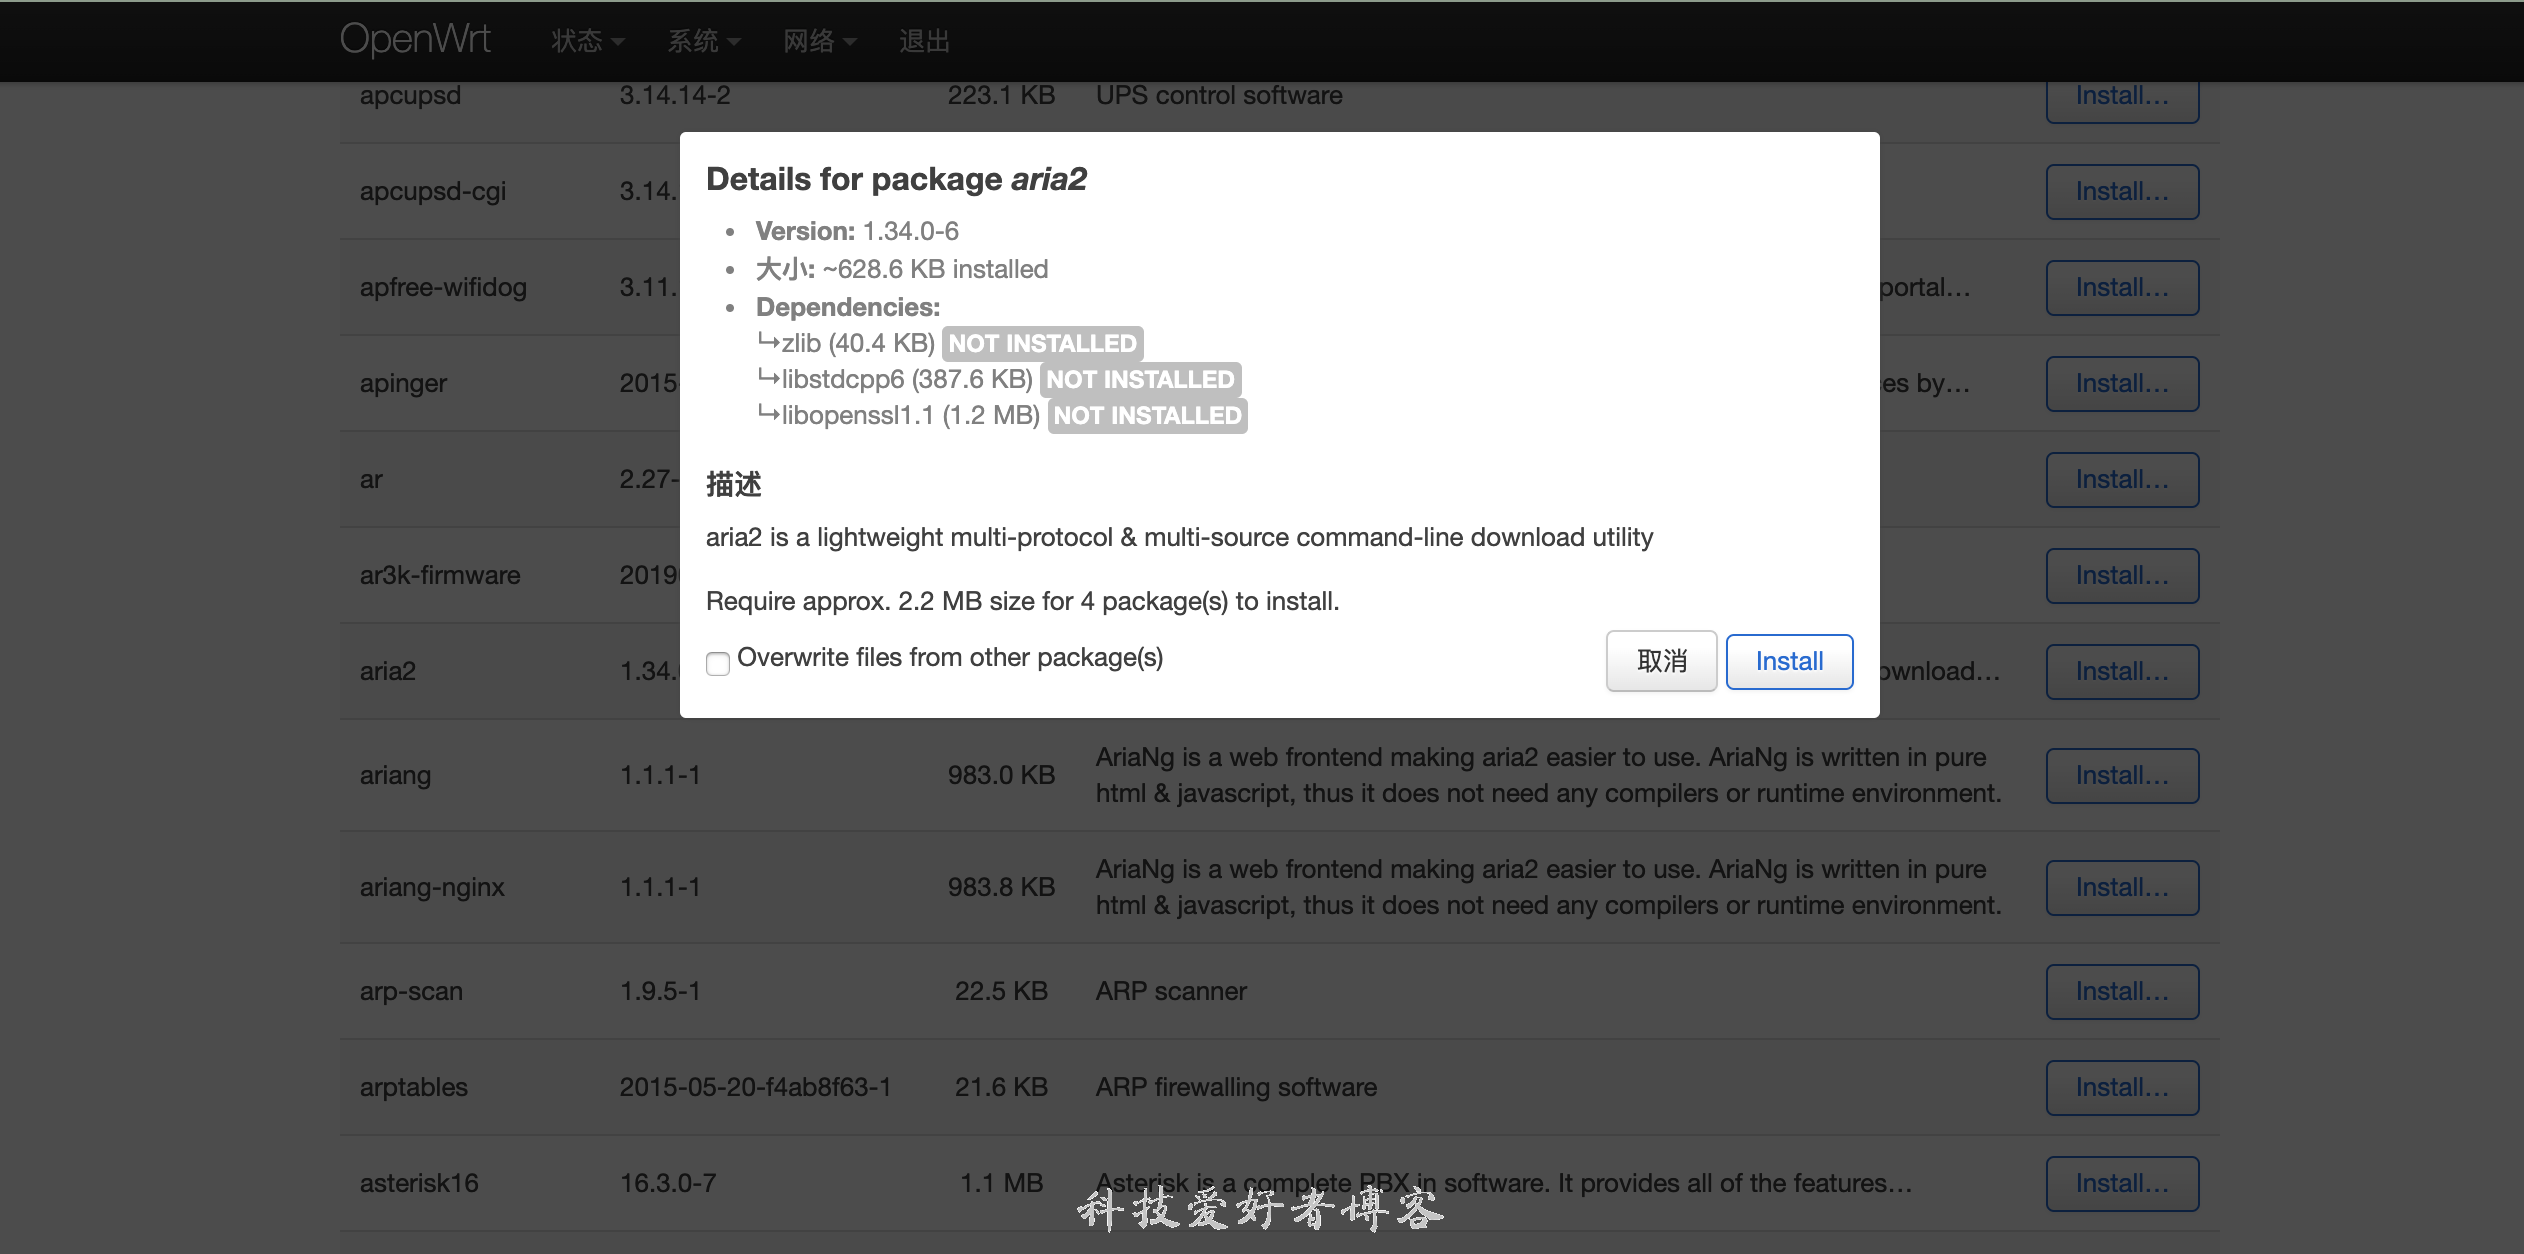The width and height of the screenshot is (2524, 1254).
Task: Select the ar3k-firmware package name
Action: [x=440, y=575]
